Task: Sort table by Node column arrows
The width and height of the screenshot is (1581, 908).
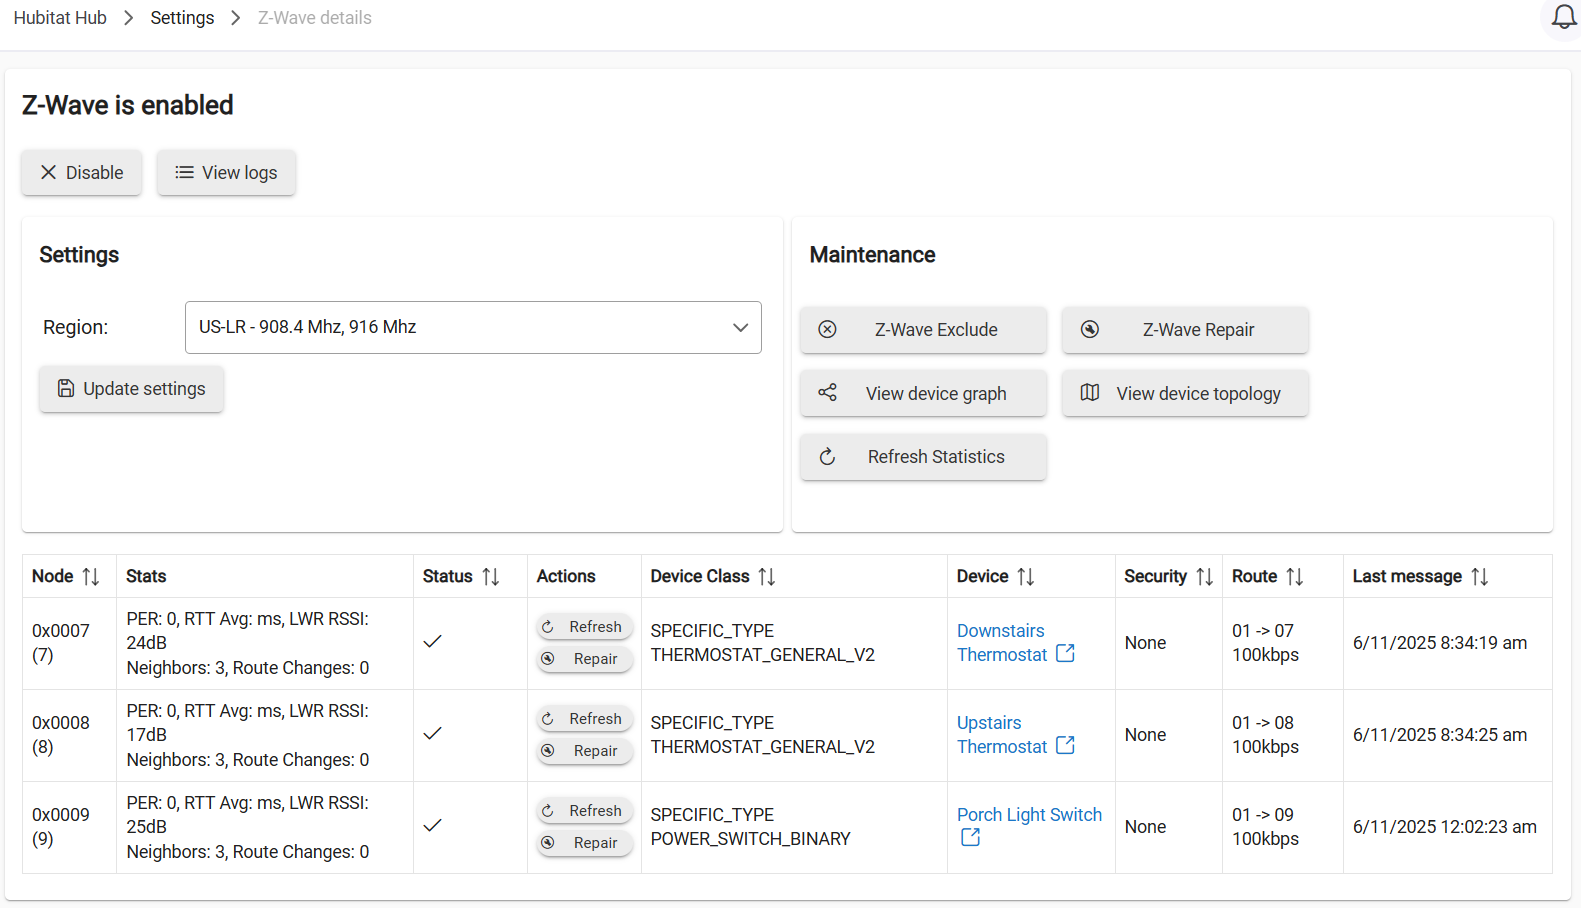Action: (91, 576)
